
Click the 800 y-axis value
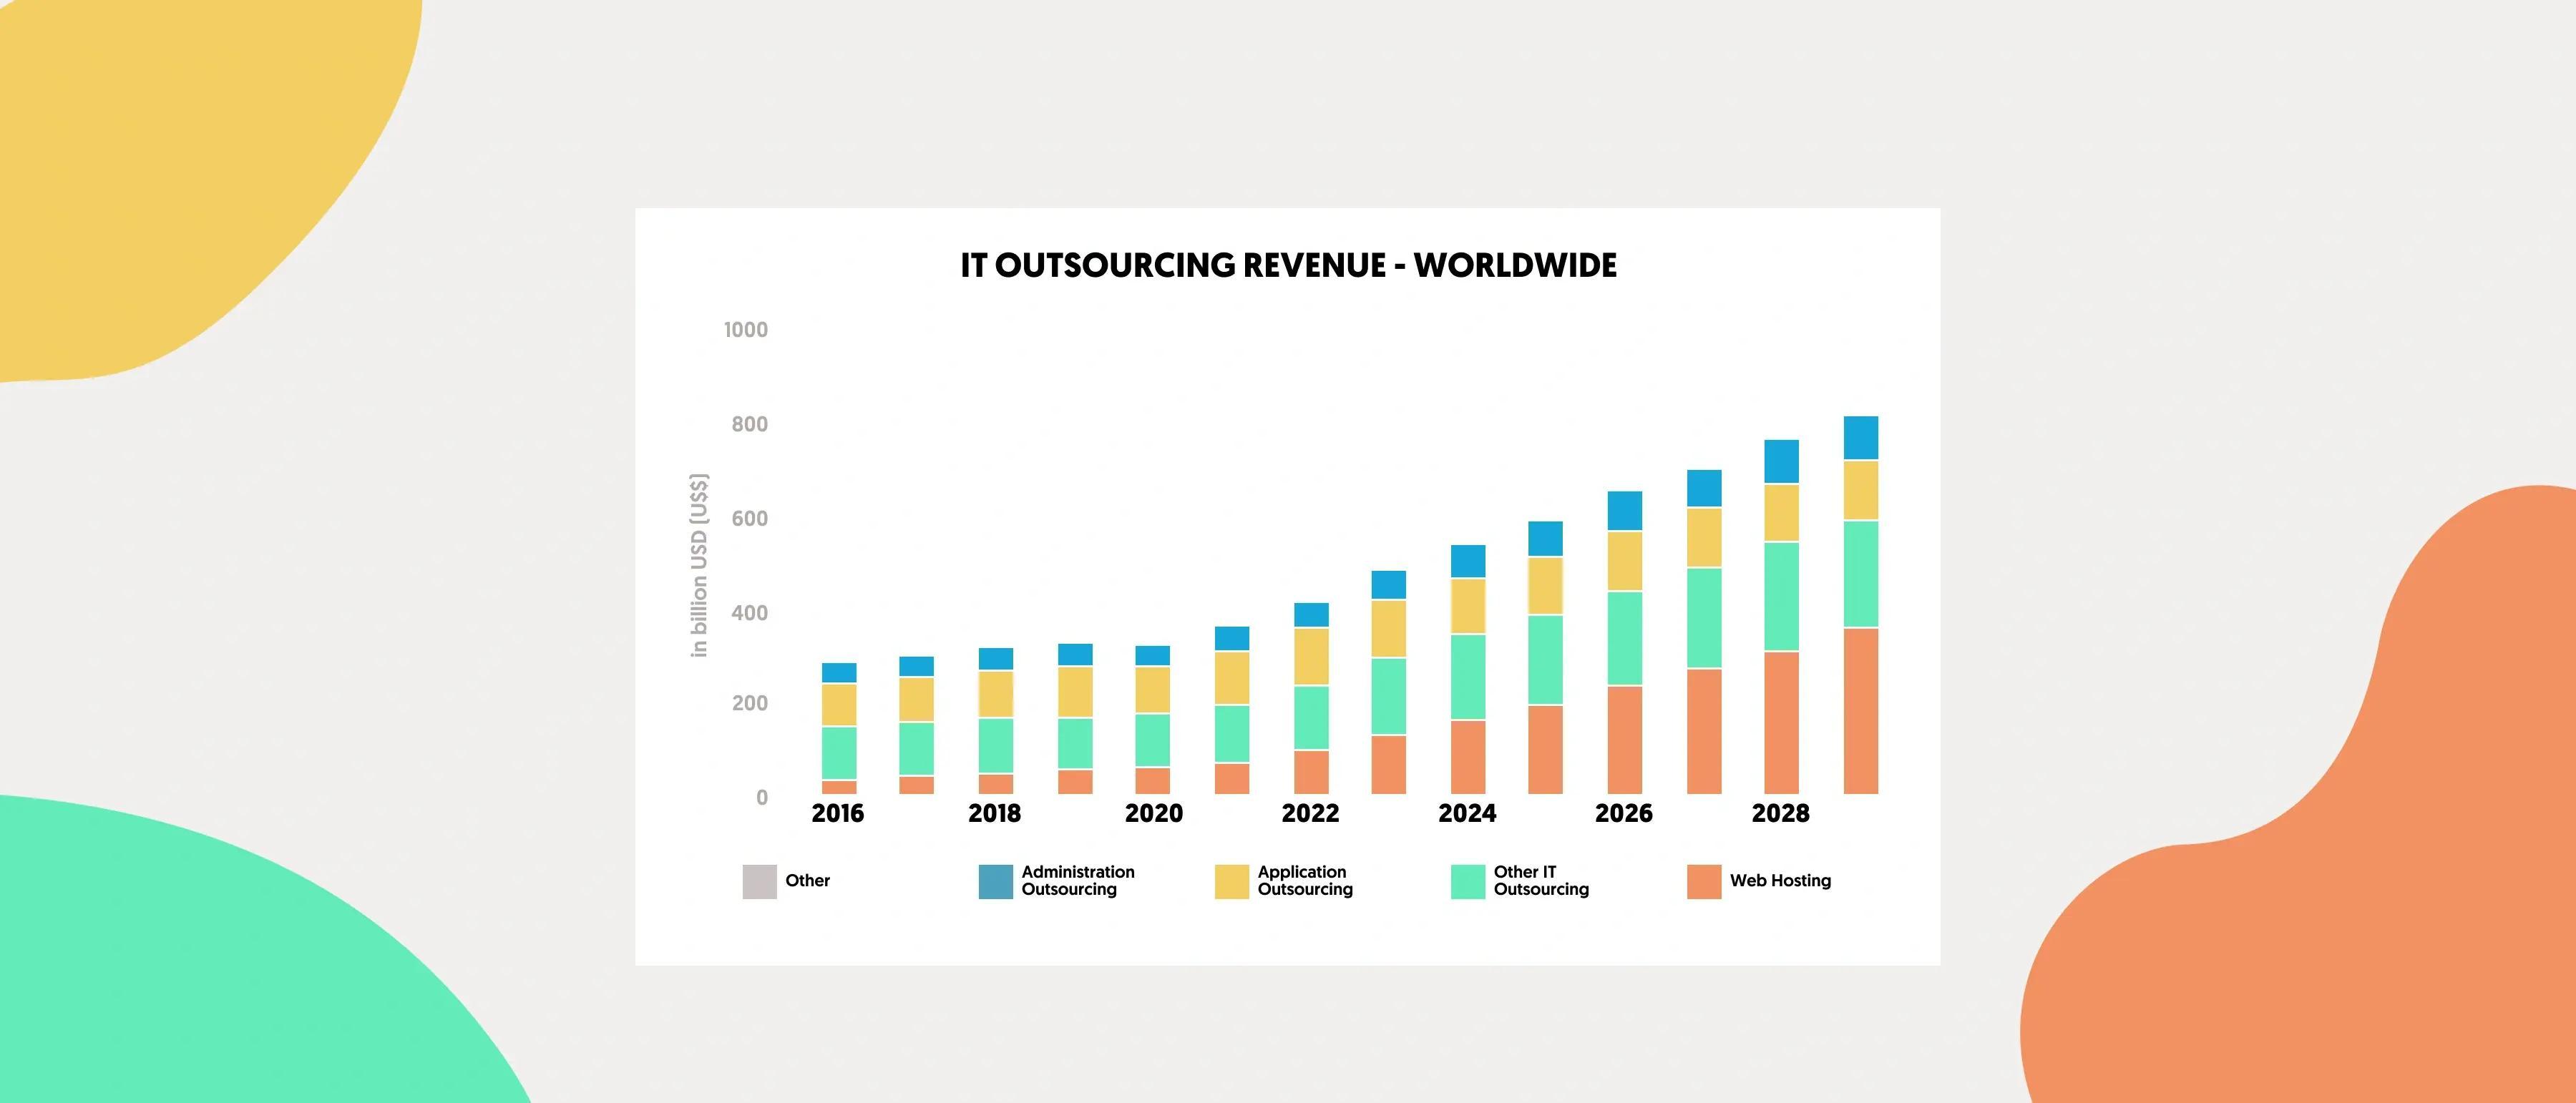point(749,424)
